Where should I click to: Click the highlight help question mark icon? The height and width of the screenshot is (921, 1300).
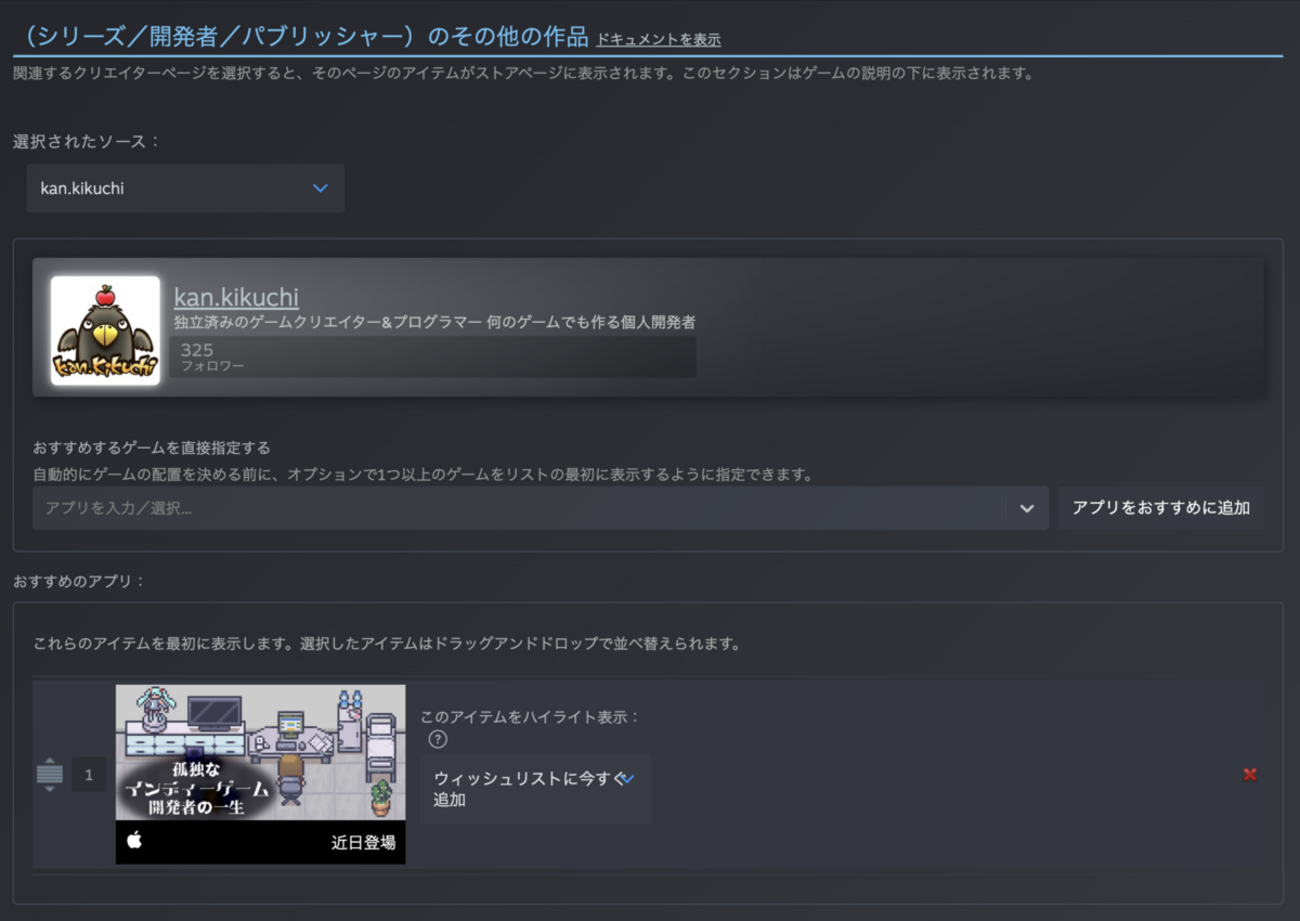click(x=437, y=740)
